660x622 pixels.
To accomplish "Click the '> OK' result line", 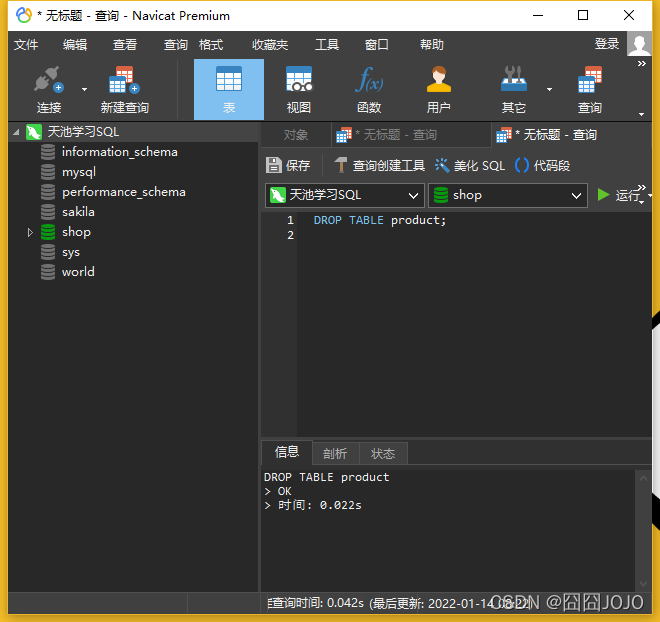I will tap(278, 491).
